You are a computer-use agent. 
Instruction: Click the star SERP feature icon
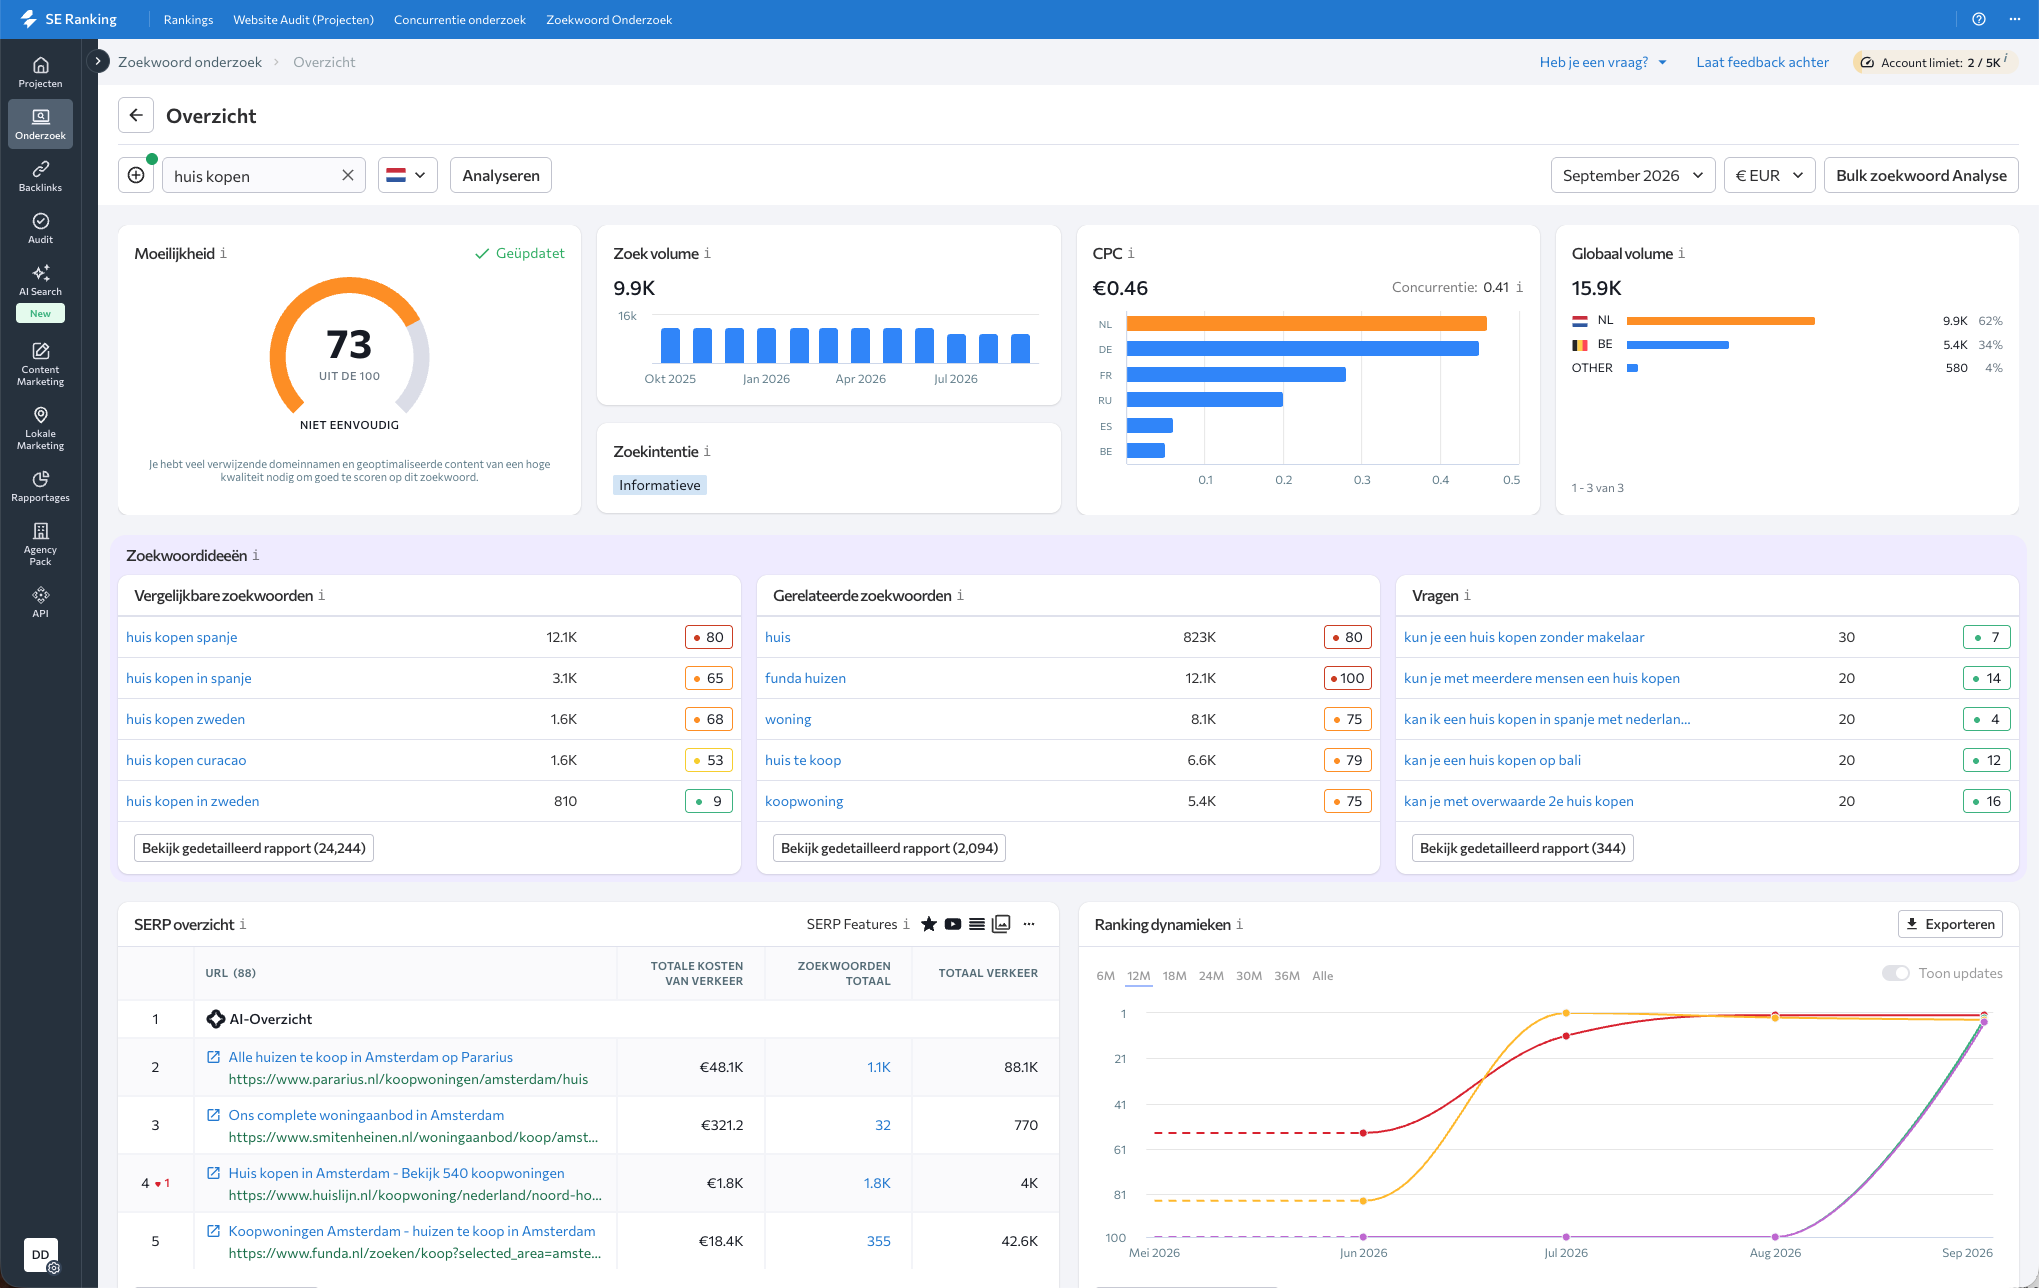pos(928,924)
